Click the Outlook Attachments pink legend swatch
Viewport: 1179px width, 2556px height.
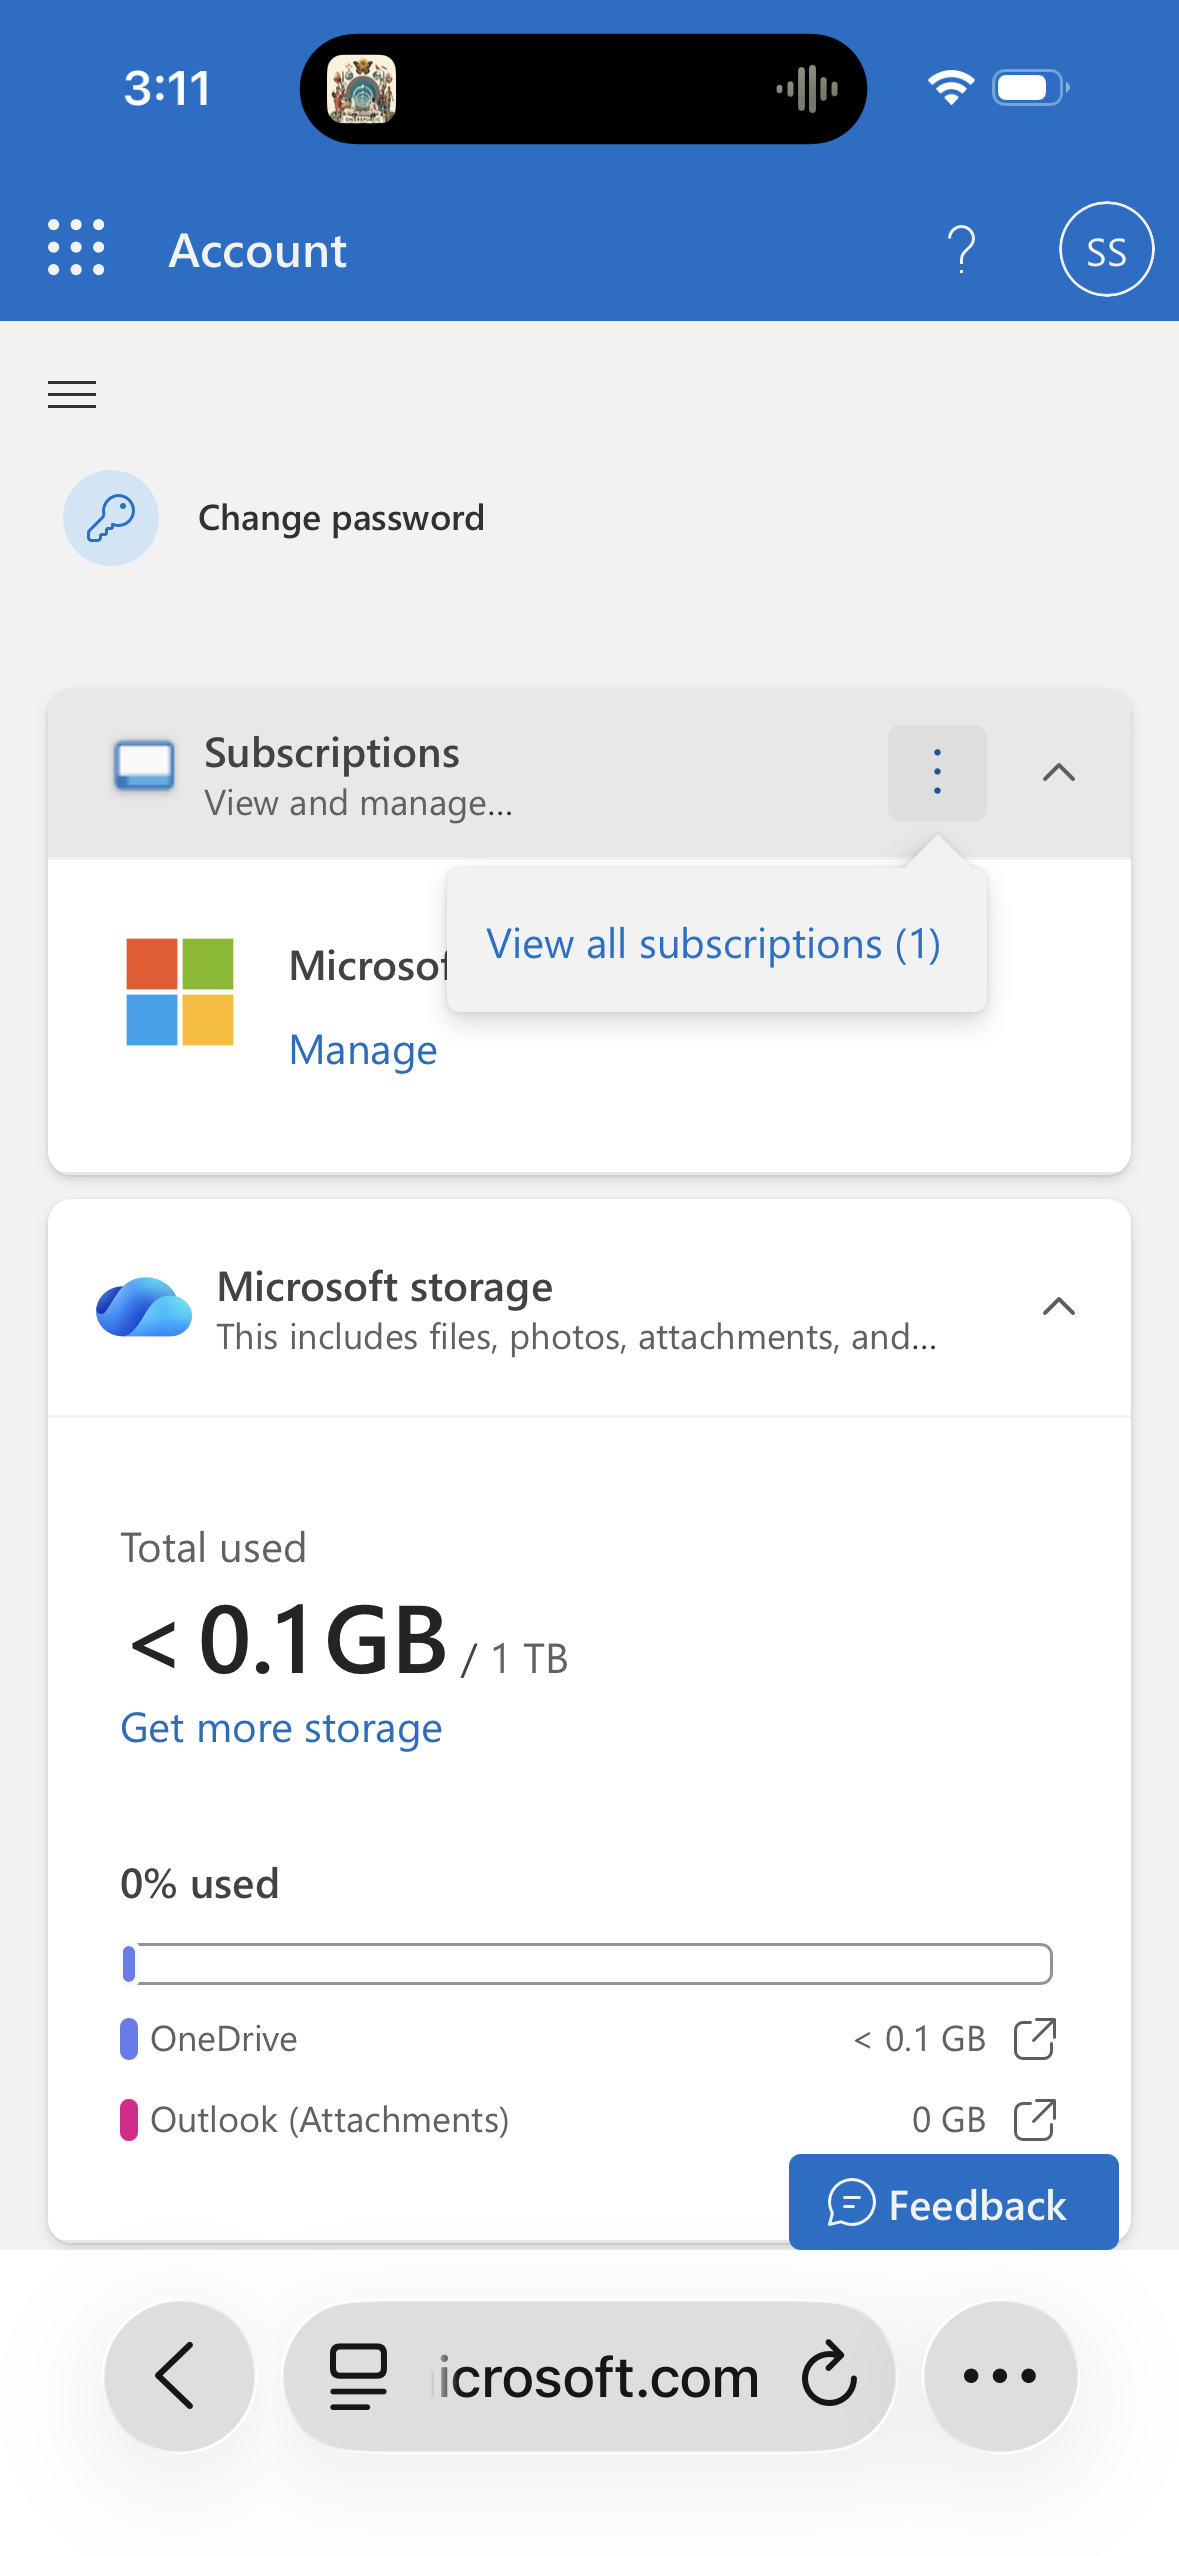pyautogui.click(x=129, y=2120)
